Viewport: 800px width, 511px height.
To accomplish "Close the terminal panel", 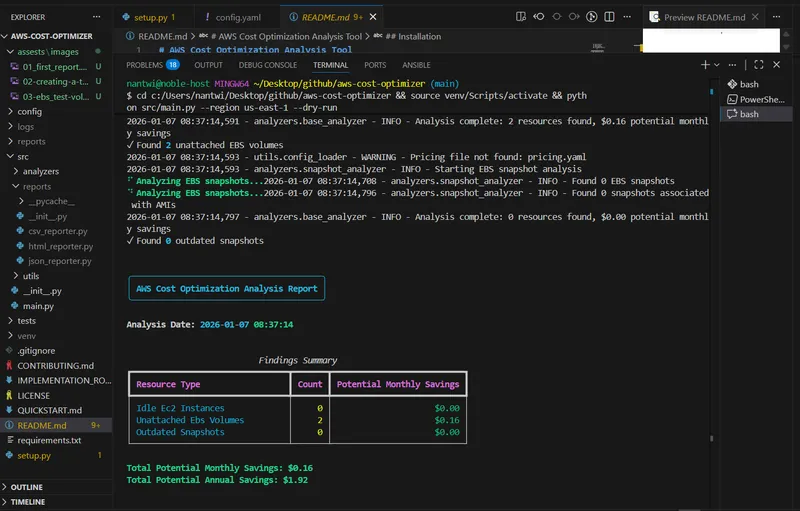I will click(777, 65).
